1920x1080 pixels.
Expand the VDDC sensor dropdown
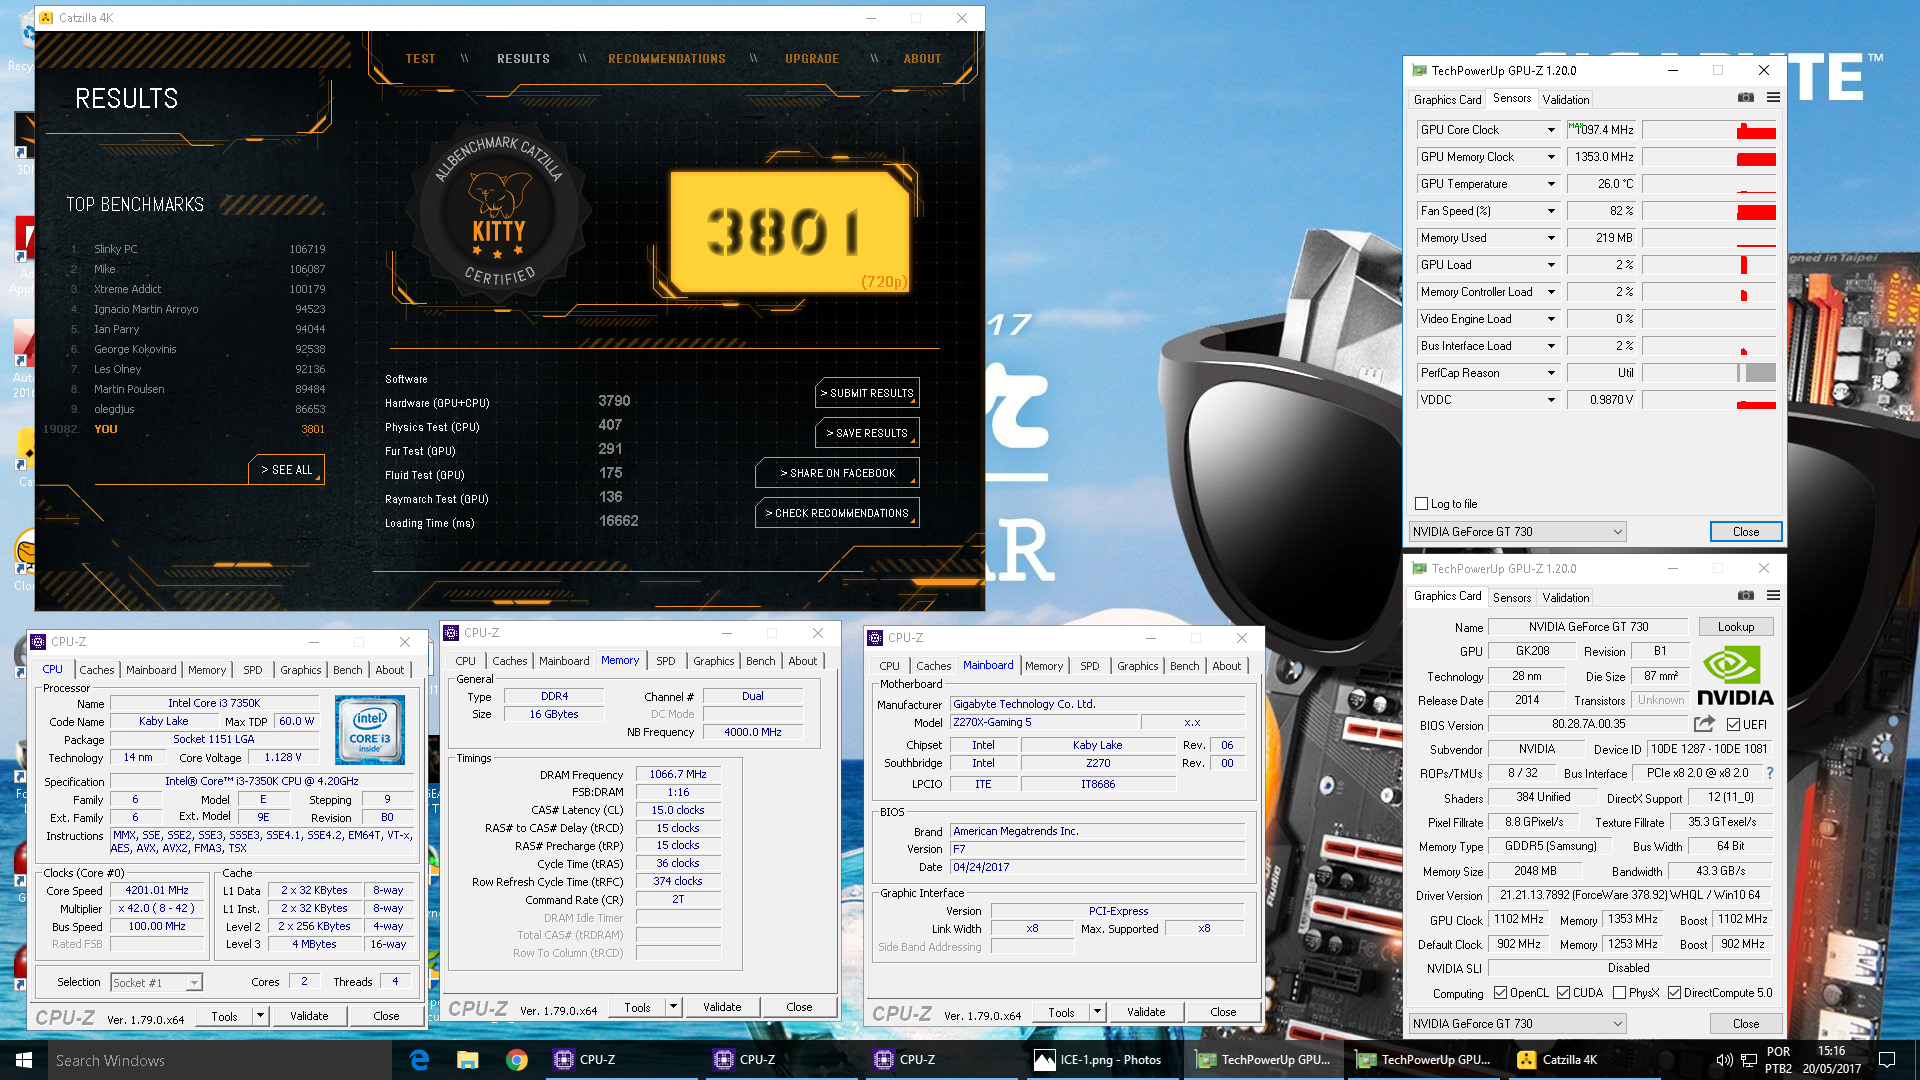click(1551, 400)
